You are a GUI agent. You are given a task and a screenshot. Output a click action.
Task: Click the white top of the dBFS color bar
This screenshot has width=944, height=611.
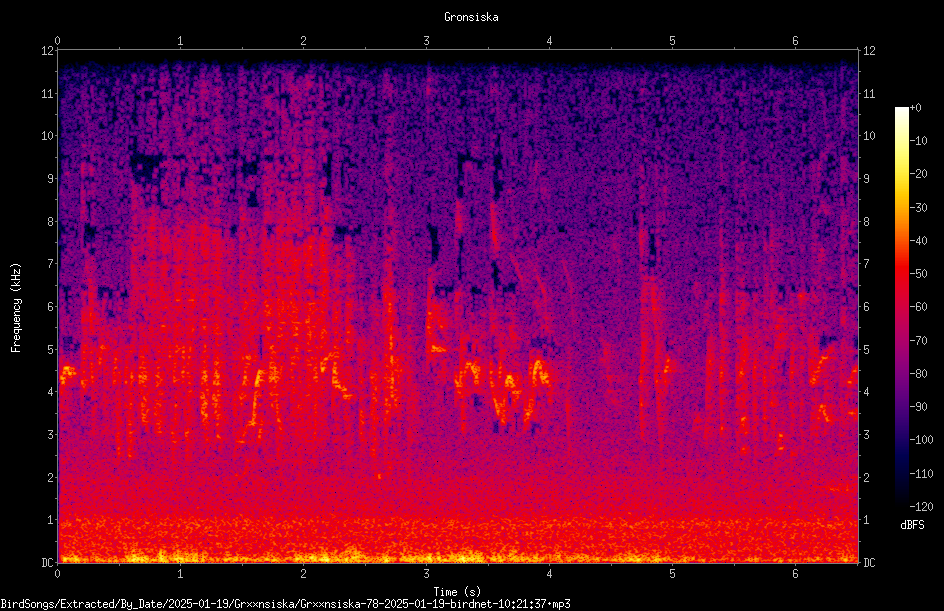point(901,111)
